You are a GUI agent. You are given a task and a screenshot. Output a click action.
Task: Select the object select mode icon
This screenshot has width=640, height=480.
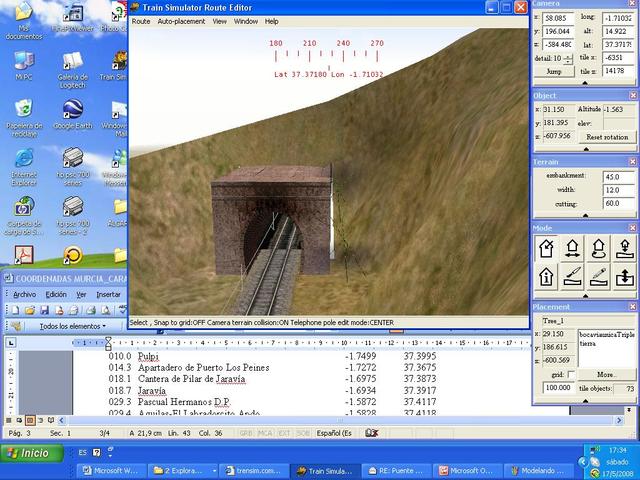coord(548,247)
